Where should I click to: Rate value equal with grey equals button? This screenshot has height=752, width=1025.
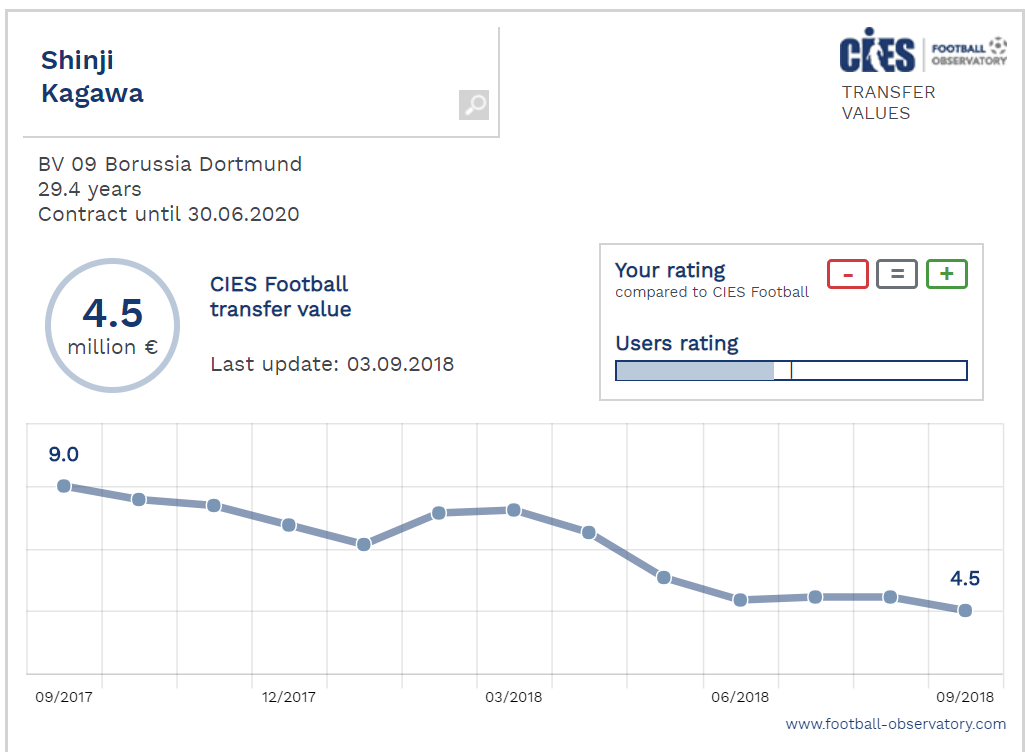point(897,274)
